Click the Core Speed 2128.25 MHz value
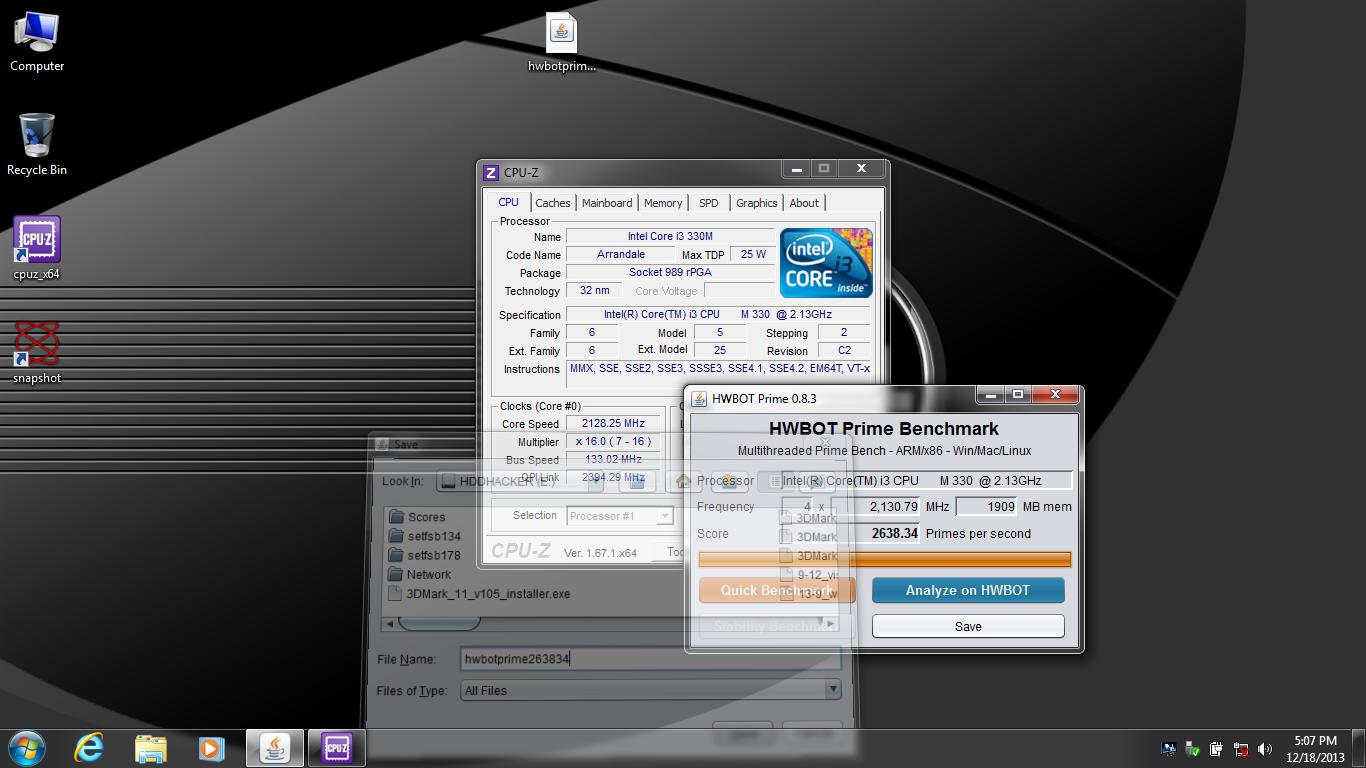Viewport: 1366px width, 768px height. pyautogui.click(x=613, y=423)
